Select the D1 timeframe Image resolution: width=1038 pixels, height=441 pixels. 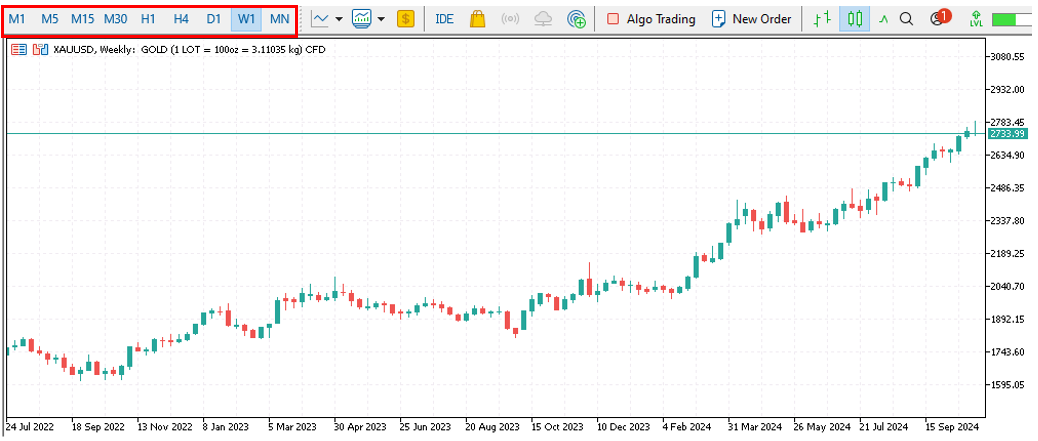click(x=214, y=19)
